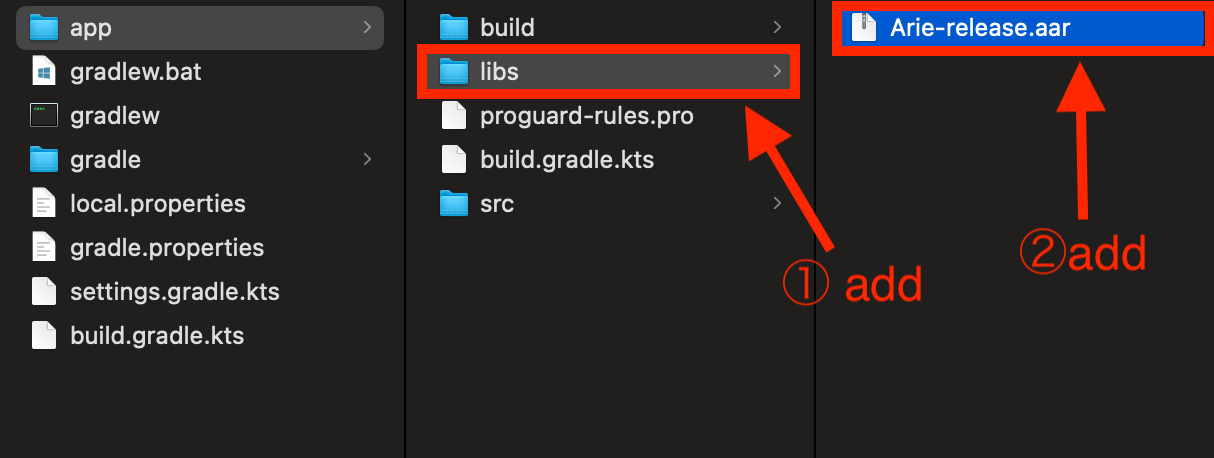Click the Arie-release.aar archive icon

click(x=864, y=28)
